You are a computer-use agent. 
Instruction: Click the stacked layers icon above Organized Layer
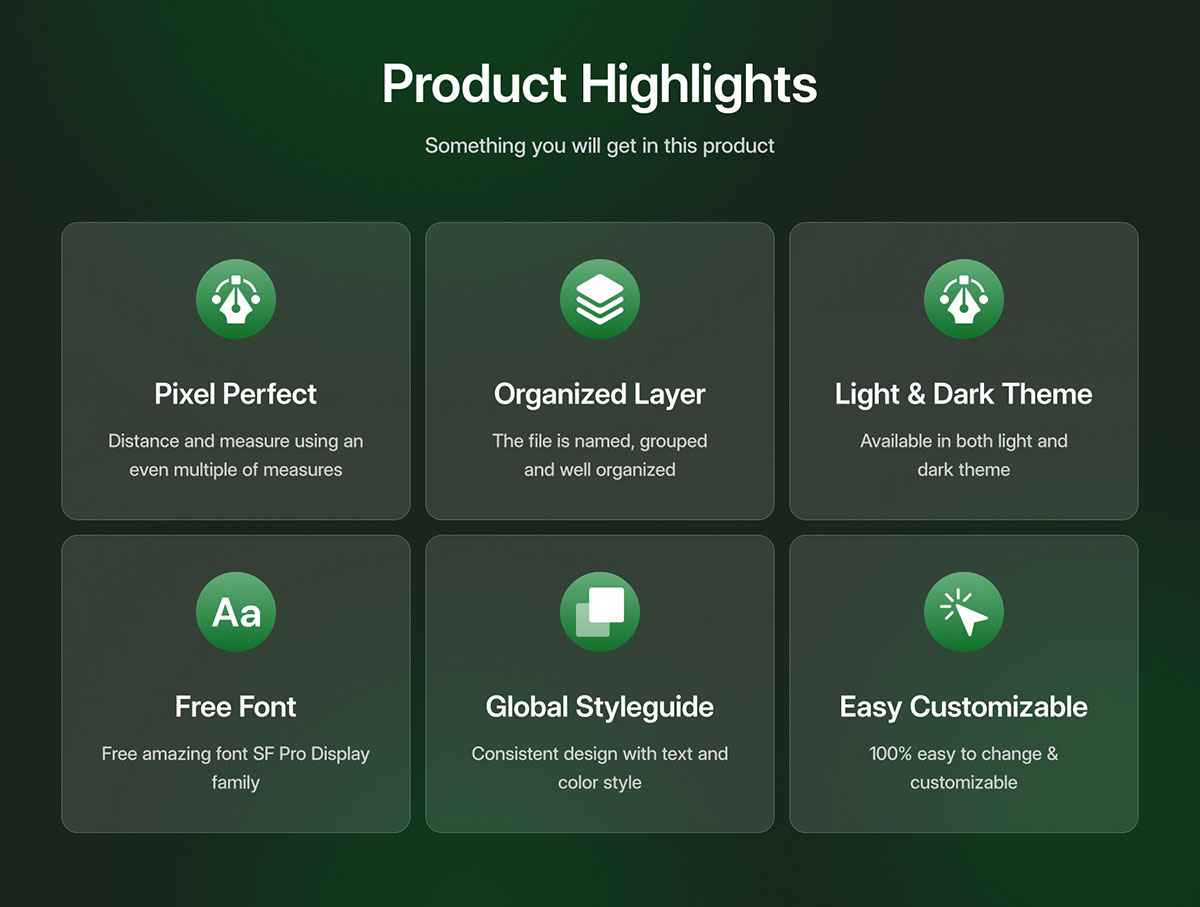coord(600,299)
